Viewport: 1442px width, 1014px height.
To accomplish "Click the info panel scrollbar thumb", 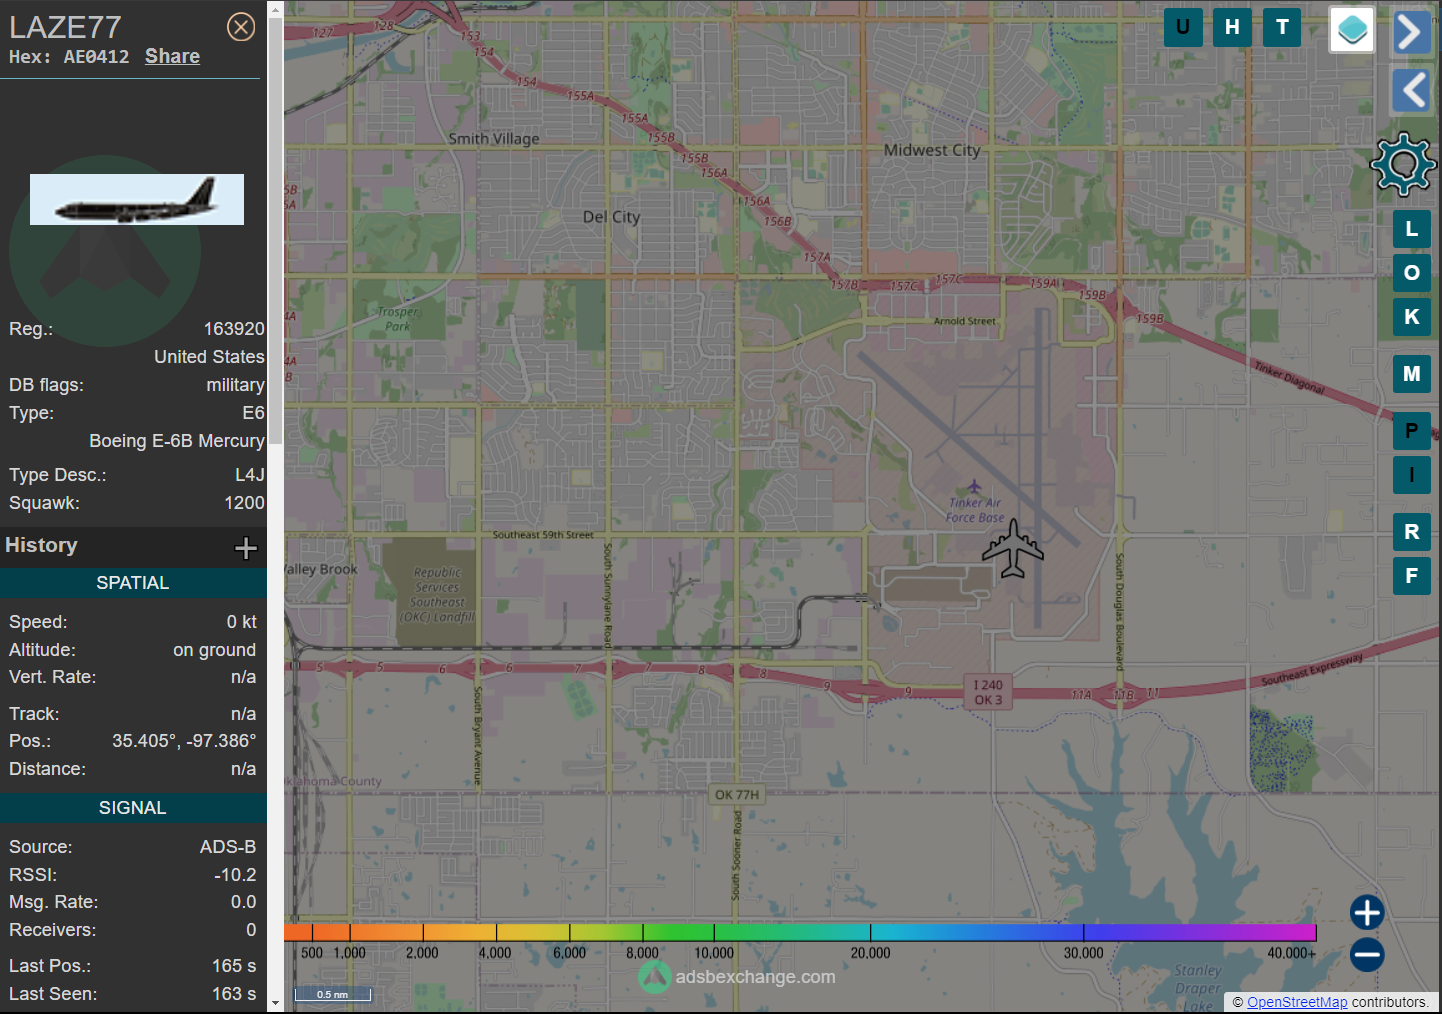I will [x=275, y=230].
